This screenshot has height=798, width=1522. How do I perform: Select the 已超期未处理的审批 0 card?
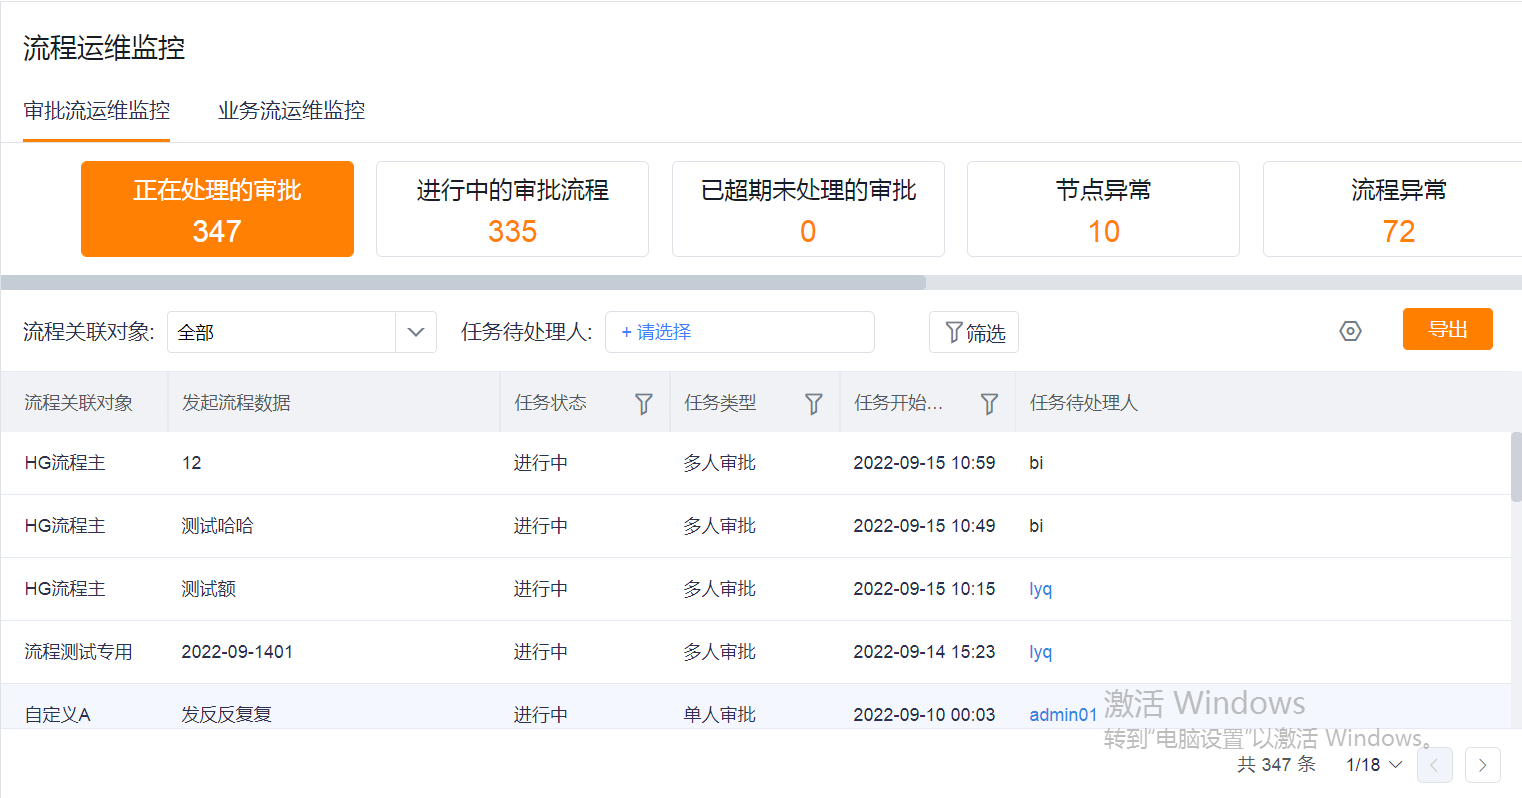[x=808, y=209]
